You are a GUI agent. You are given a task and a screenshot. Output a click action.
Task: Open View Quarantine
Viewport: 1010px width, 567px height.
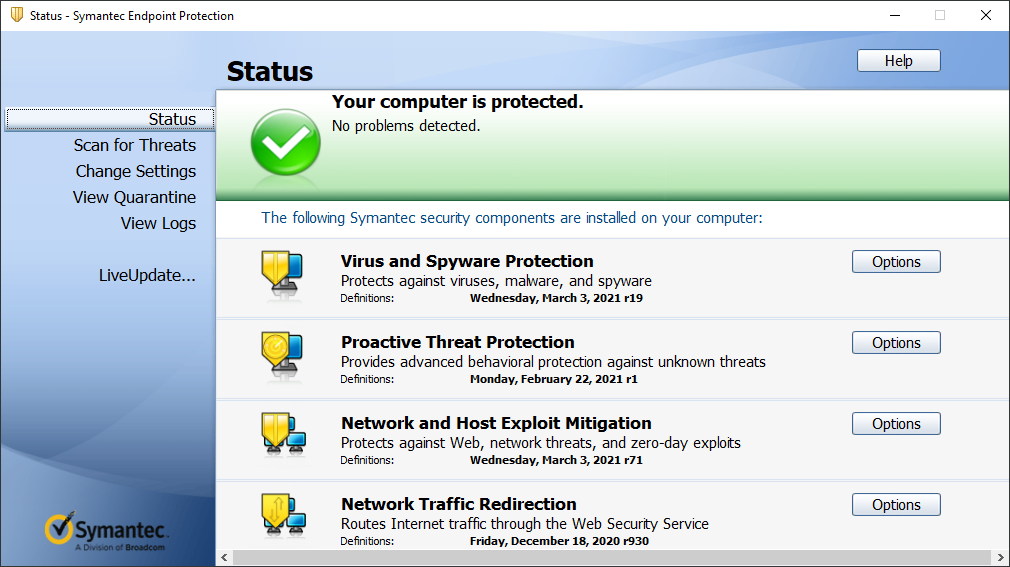click(x=134, y=197)
